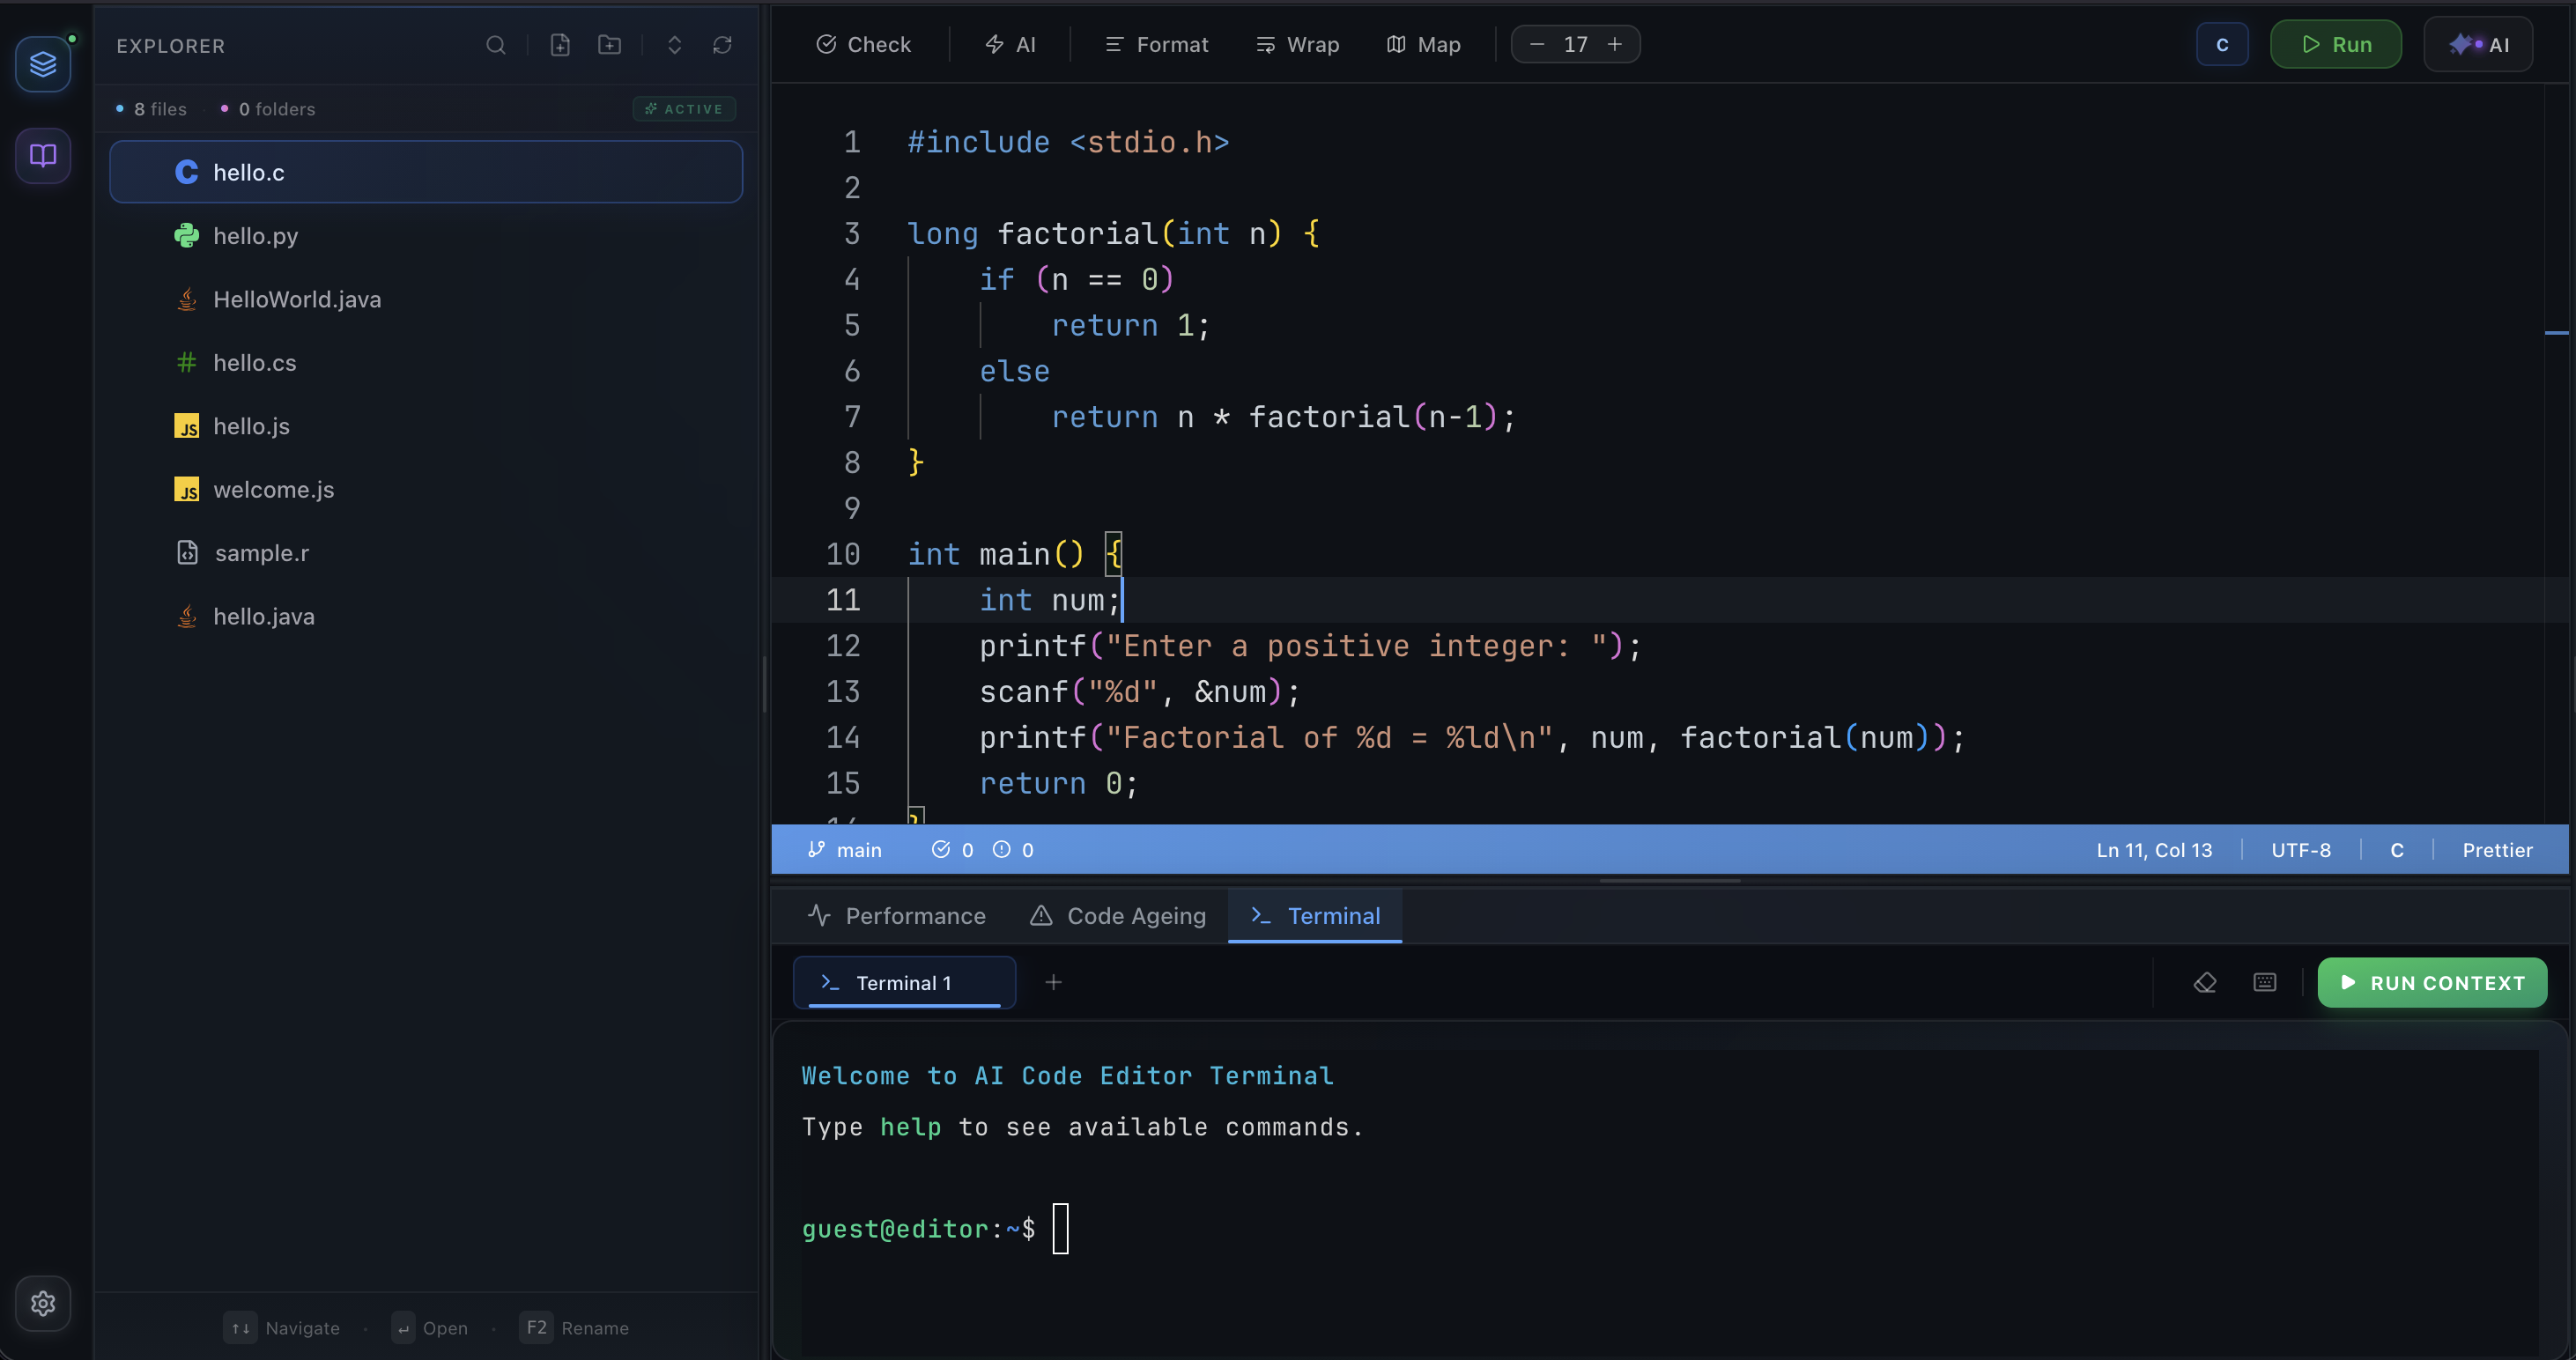Open HelloWorld.java file
Image resolution: width=2576 pixels, height=1360 pixels.
pos(426,299)
